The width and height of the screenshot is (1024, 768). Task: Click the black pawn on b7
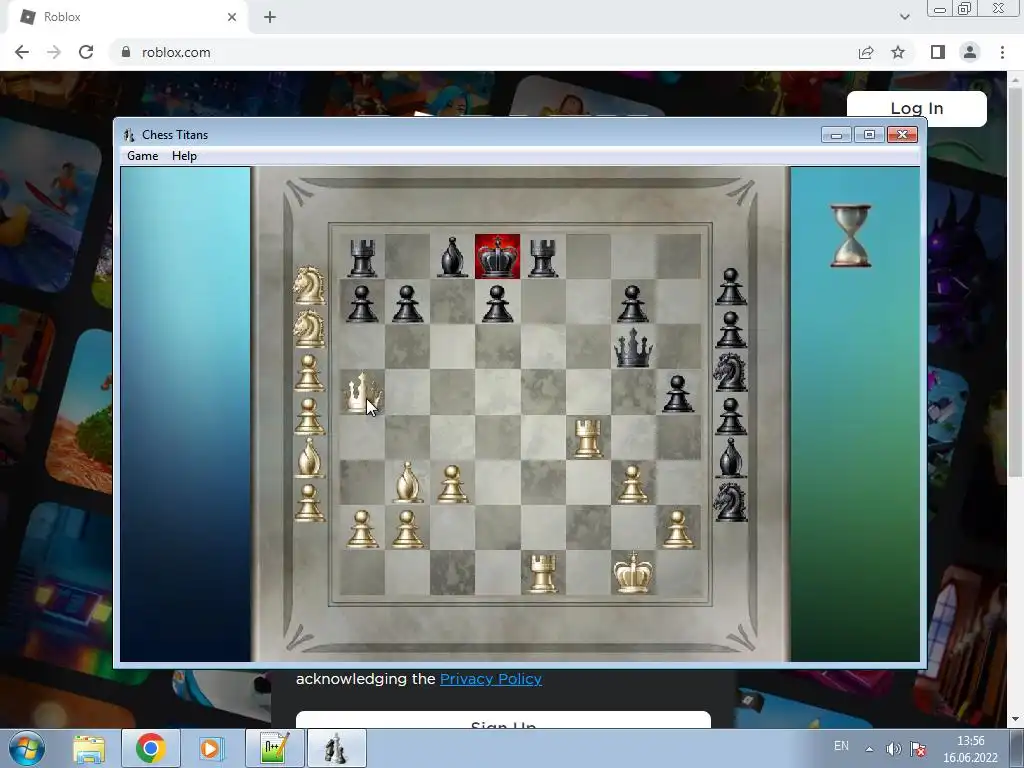[408, 304]
